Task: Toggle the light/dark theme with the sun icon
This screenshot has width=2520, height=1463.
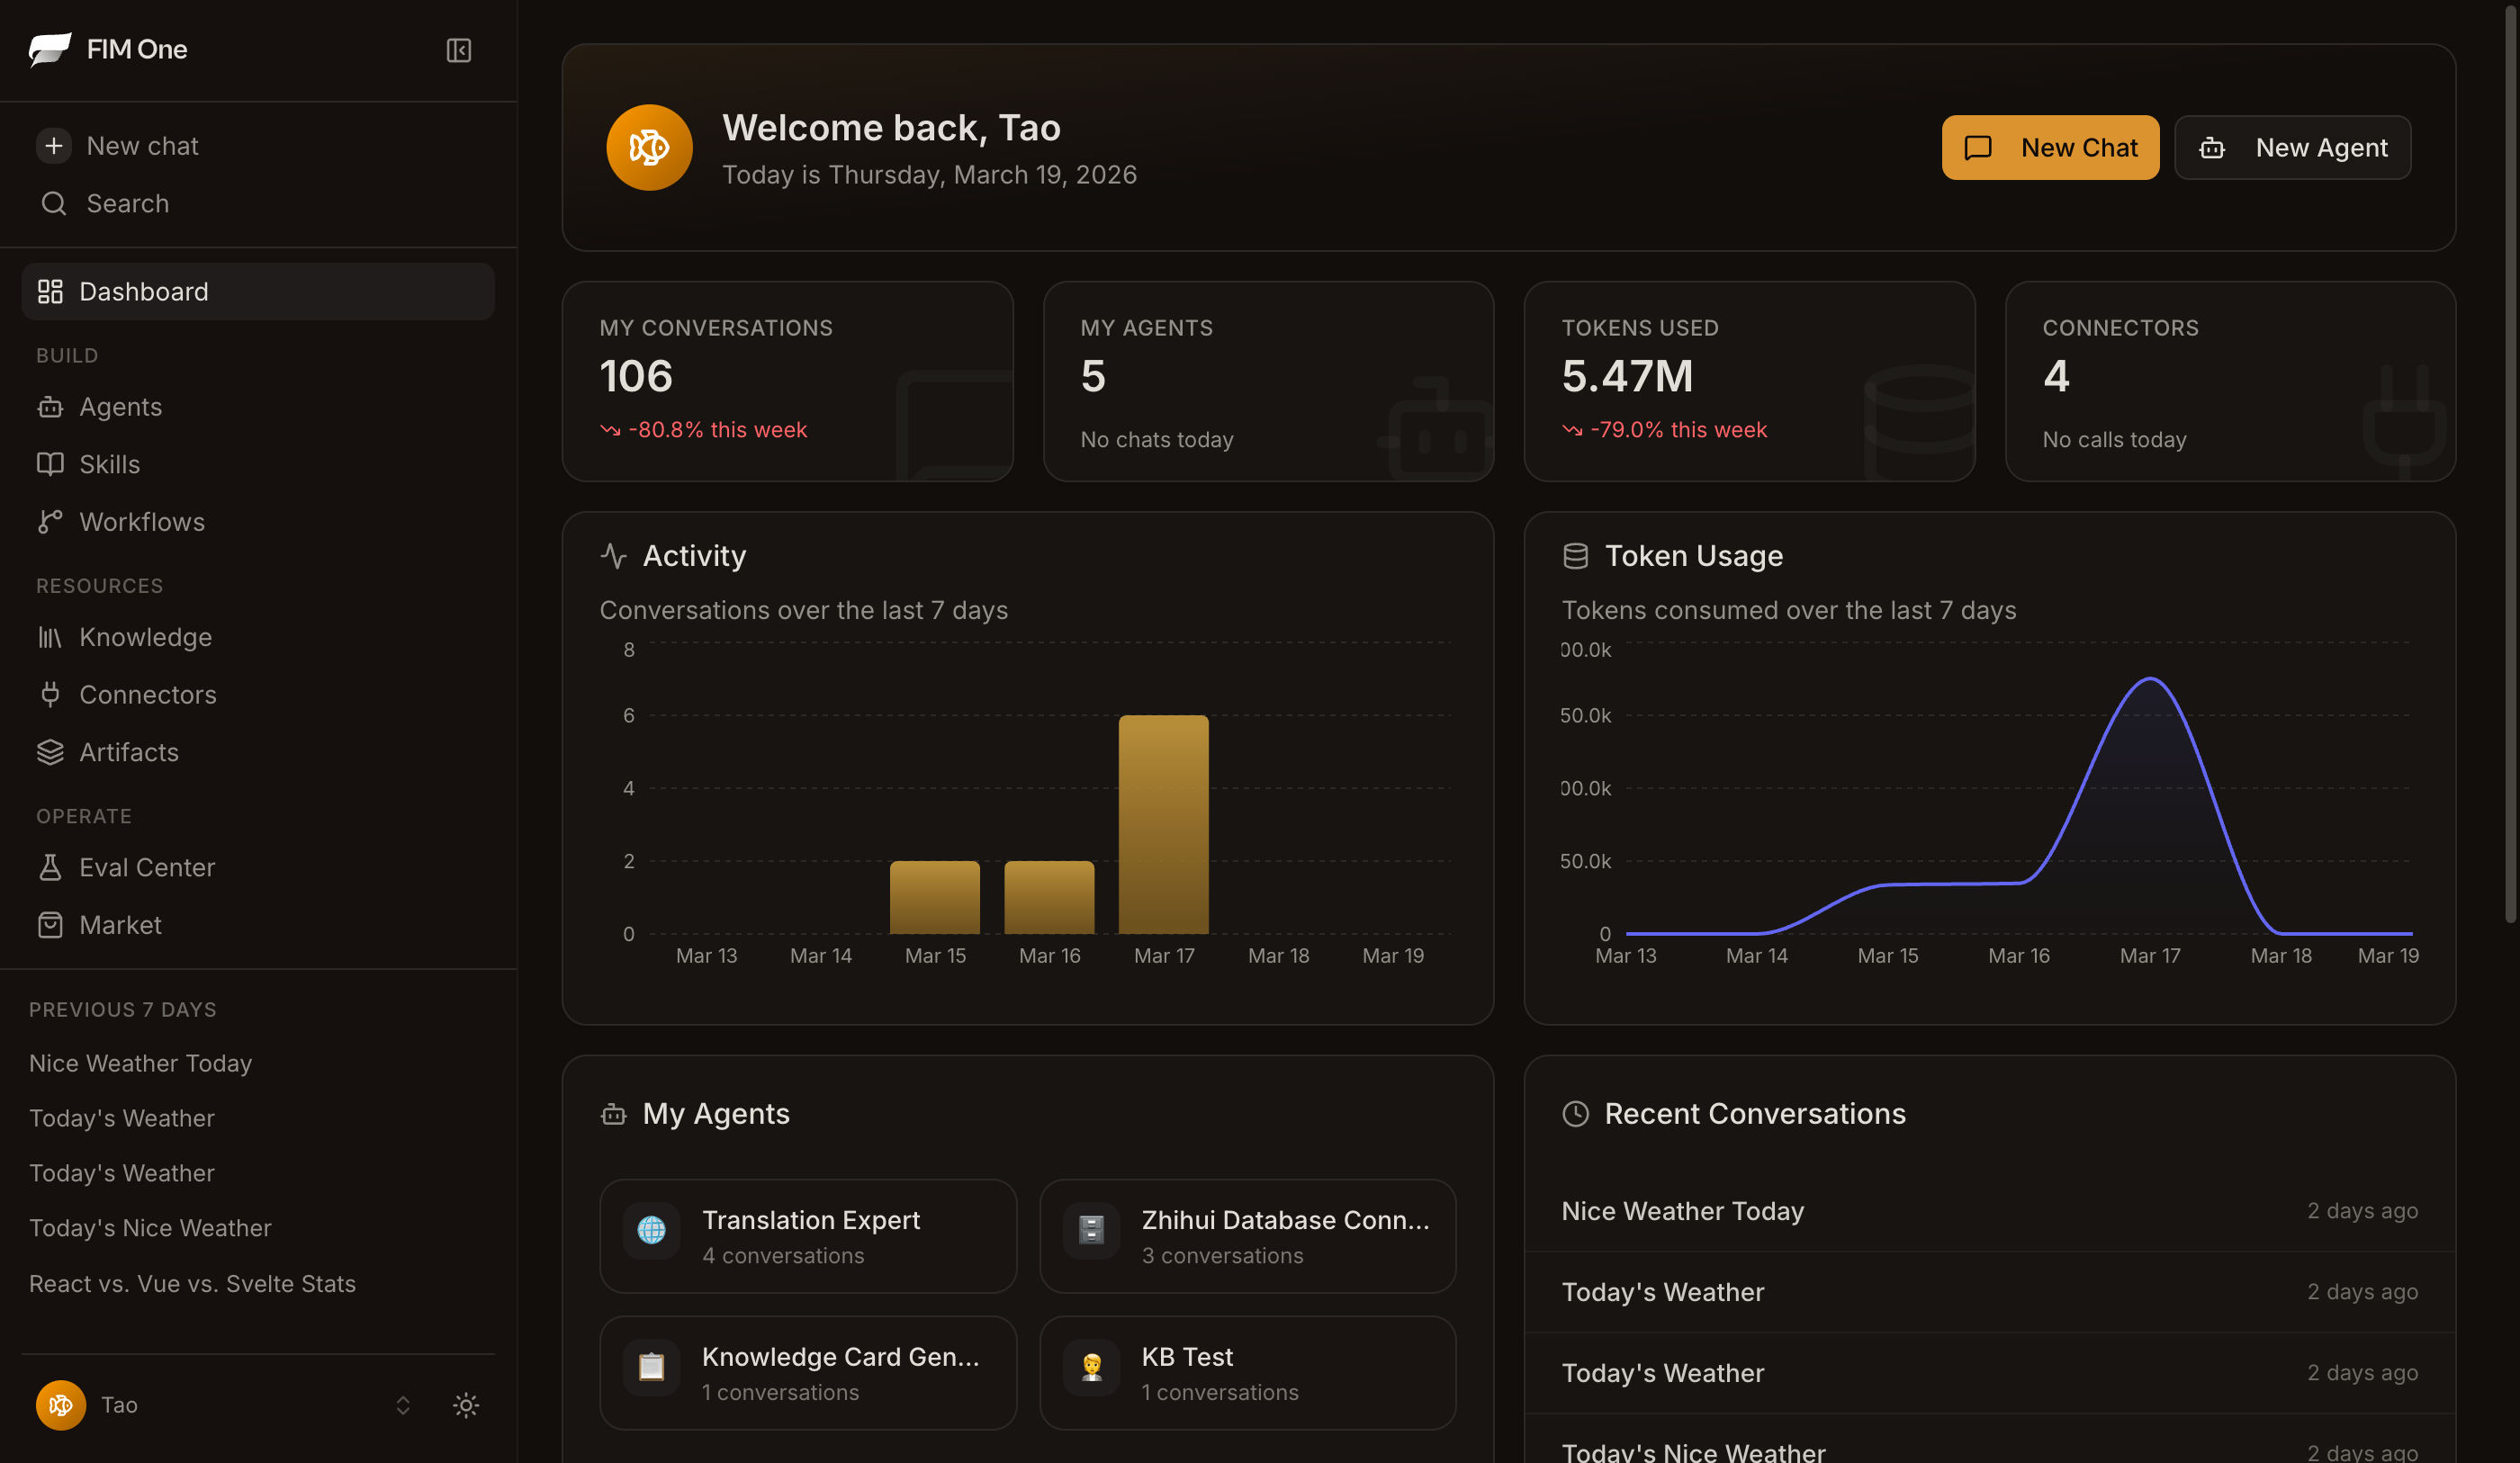Action: tap(465, 1404)
